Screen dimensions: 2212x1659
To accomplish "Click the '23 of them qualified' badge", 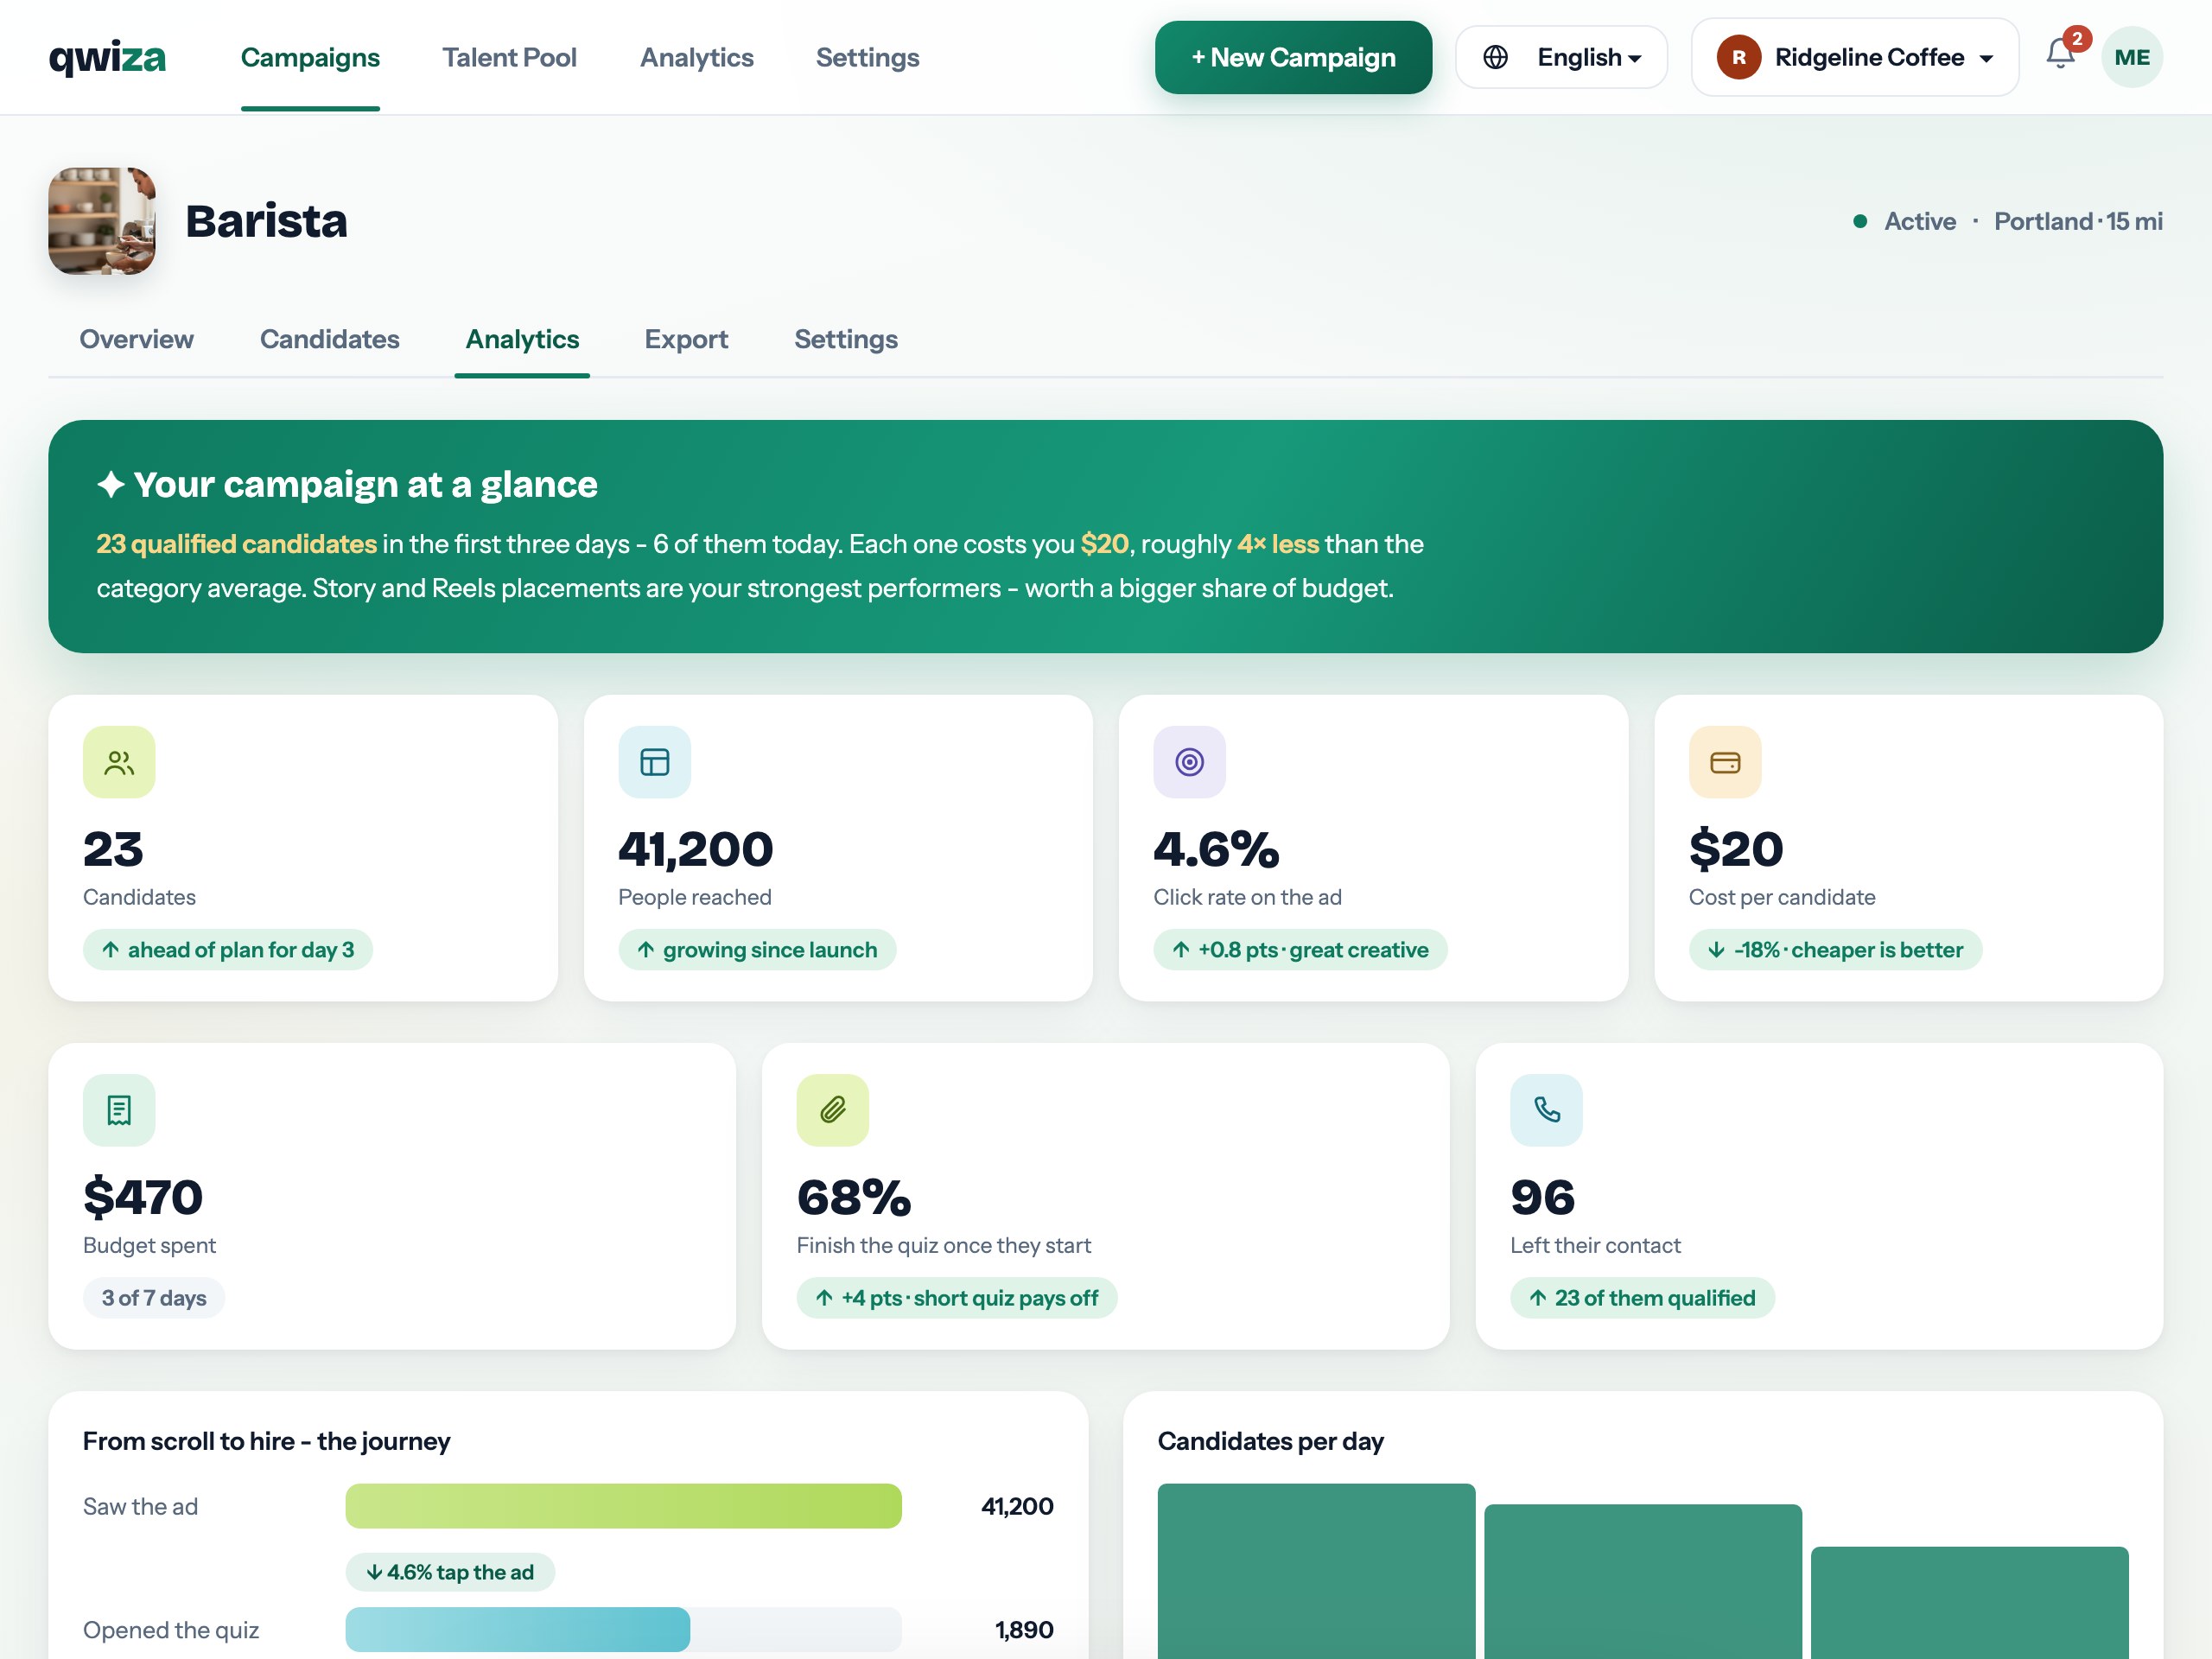I will pos(1642,1298).
